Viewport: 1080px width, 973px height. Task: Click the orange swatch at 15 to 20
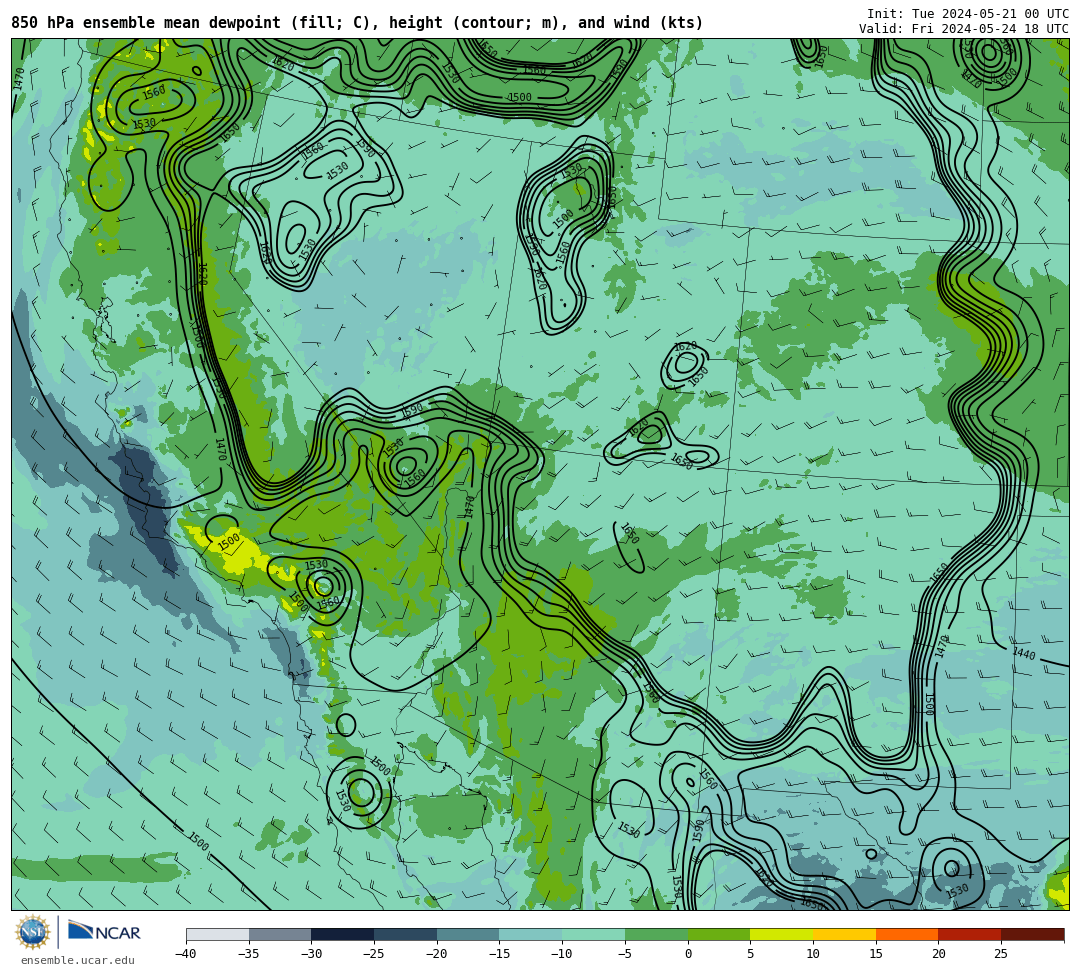[907, 934]
